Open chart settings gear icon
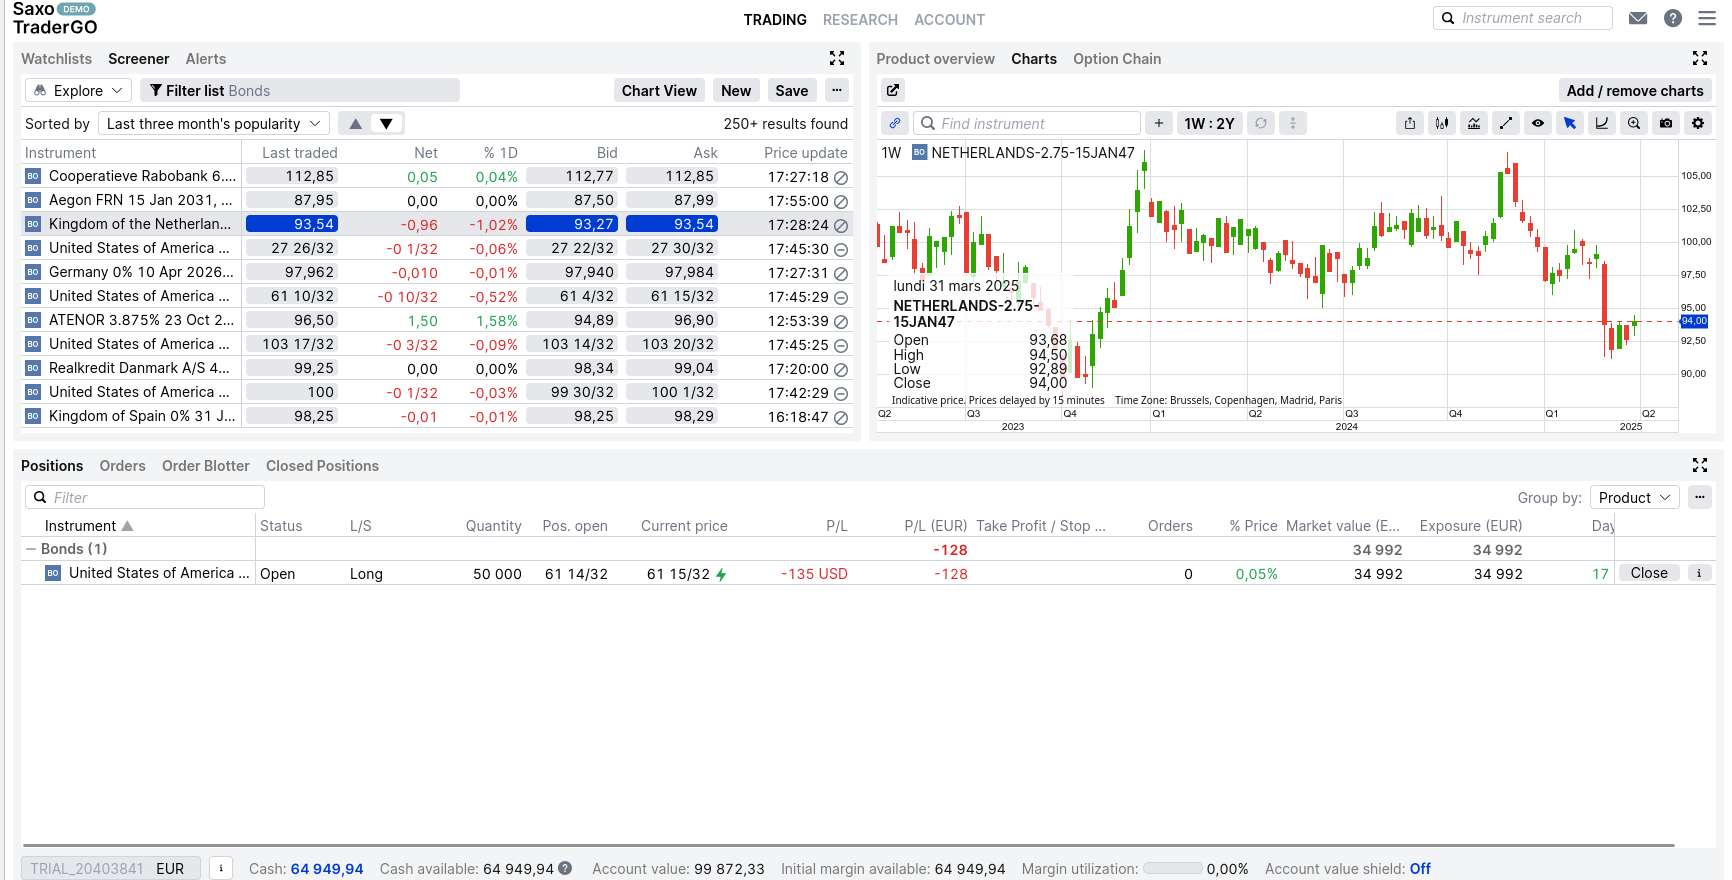Viewport: 1732px width, 880px height. coord(1698,123)
